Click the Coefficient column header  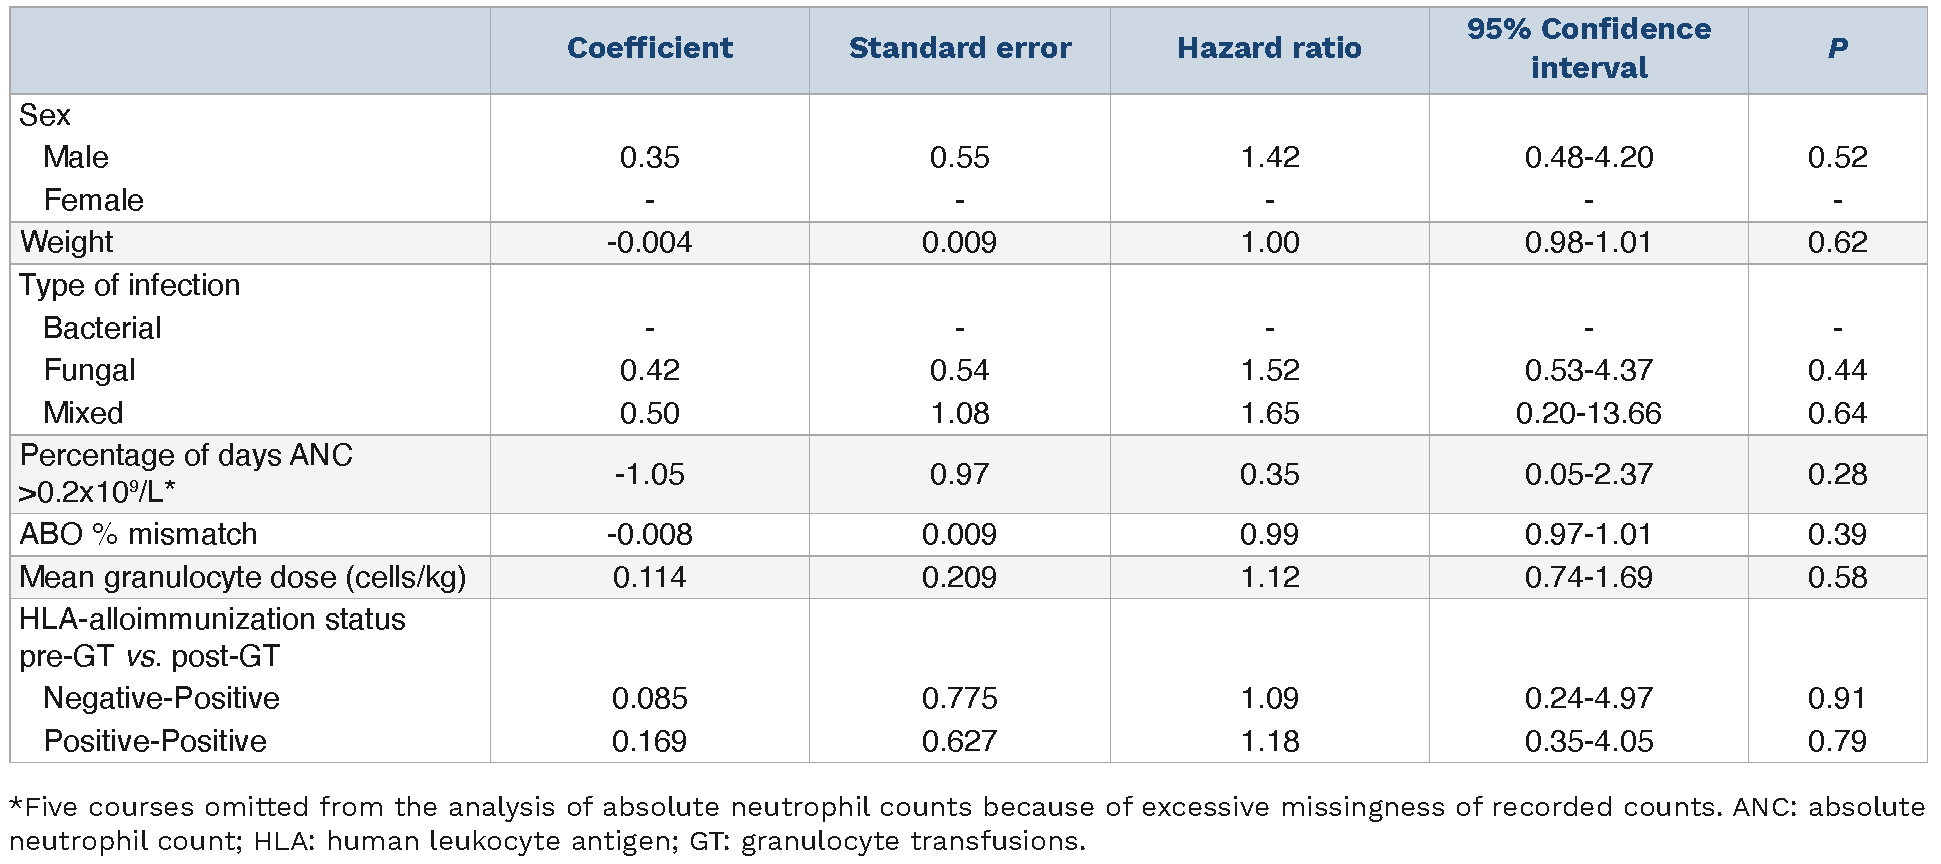(649, 48)
